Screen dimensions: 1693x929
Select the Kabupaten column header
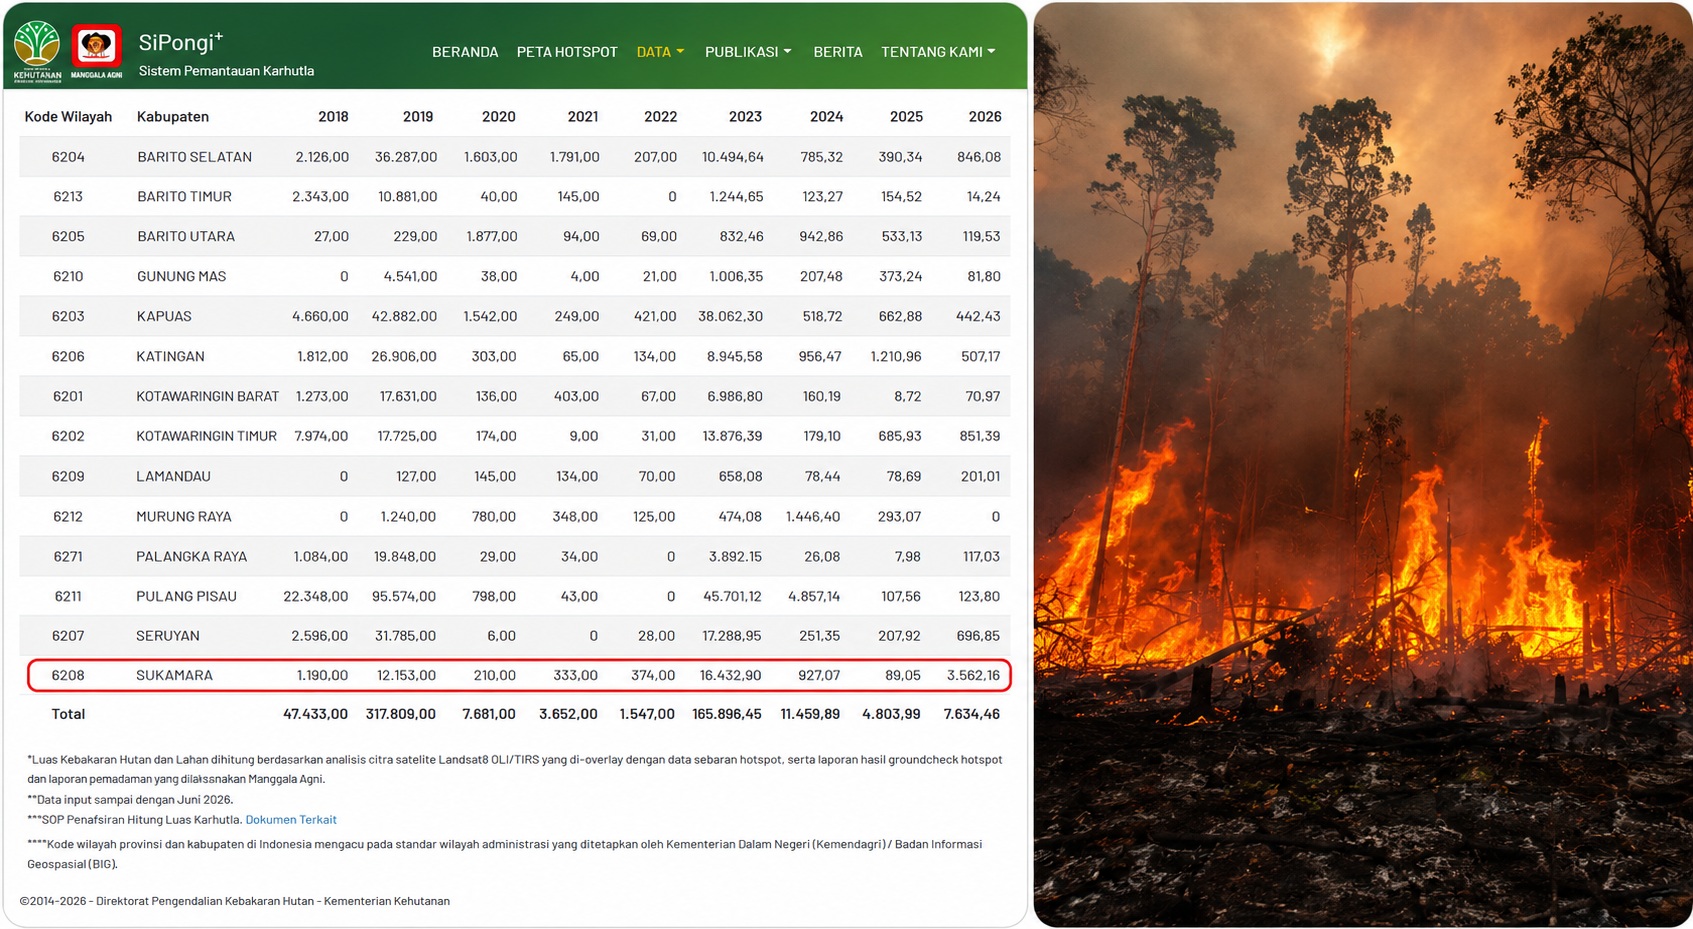click(x=173, y=117)
